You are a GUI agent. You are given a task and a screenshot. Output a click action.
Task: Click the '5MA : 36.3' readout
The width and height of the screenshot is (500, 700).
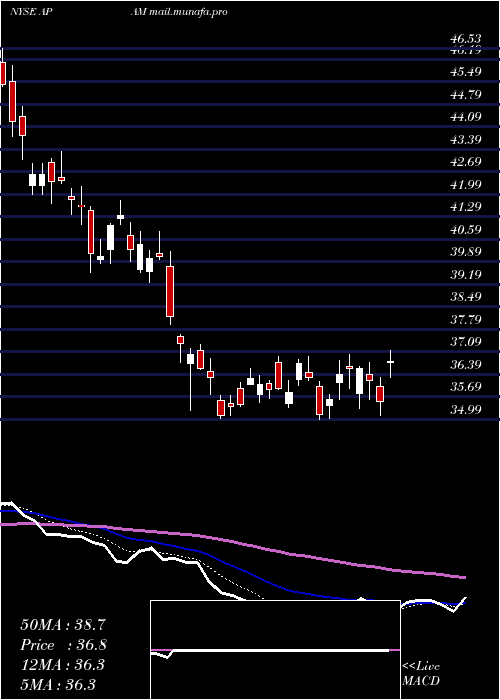pyautogui.click(x=59, y=684)
